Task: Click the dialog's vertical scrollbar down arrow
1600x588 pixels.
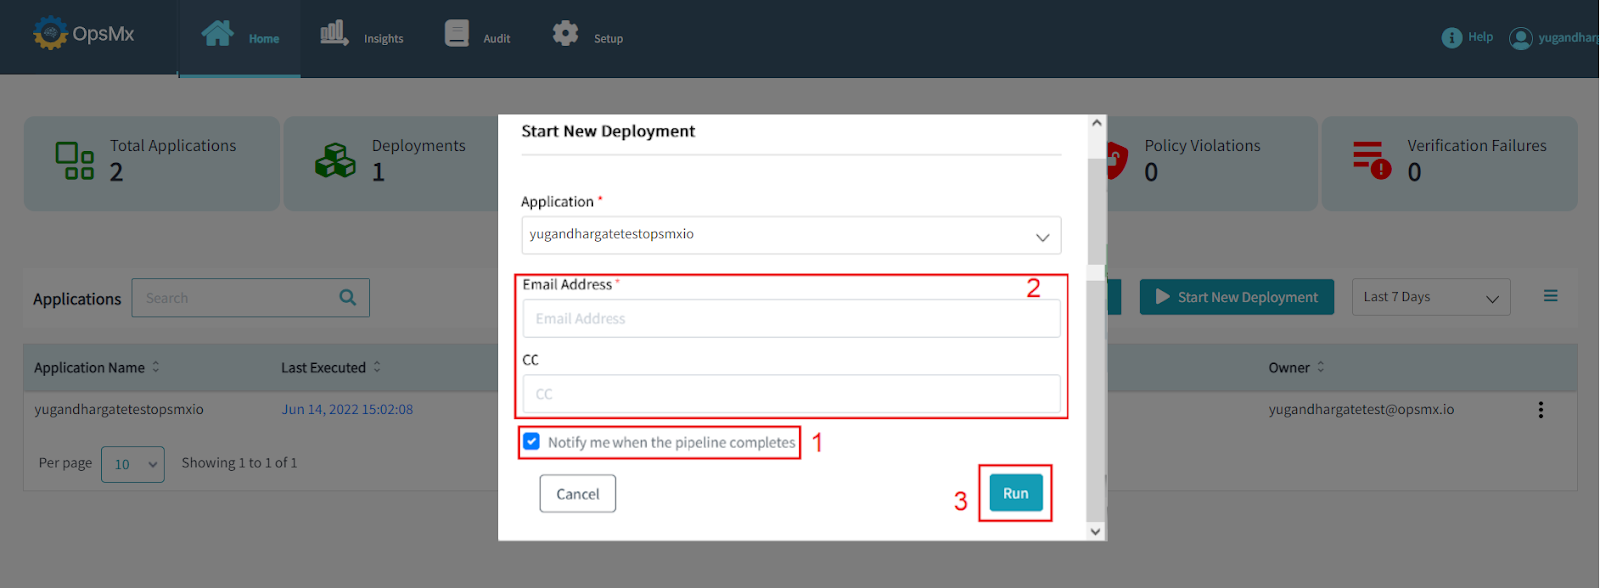Action: [x=1096, y=531]
